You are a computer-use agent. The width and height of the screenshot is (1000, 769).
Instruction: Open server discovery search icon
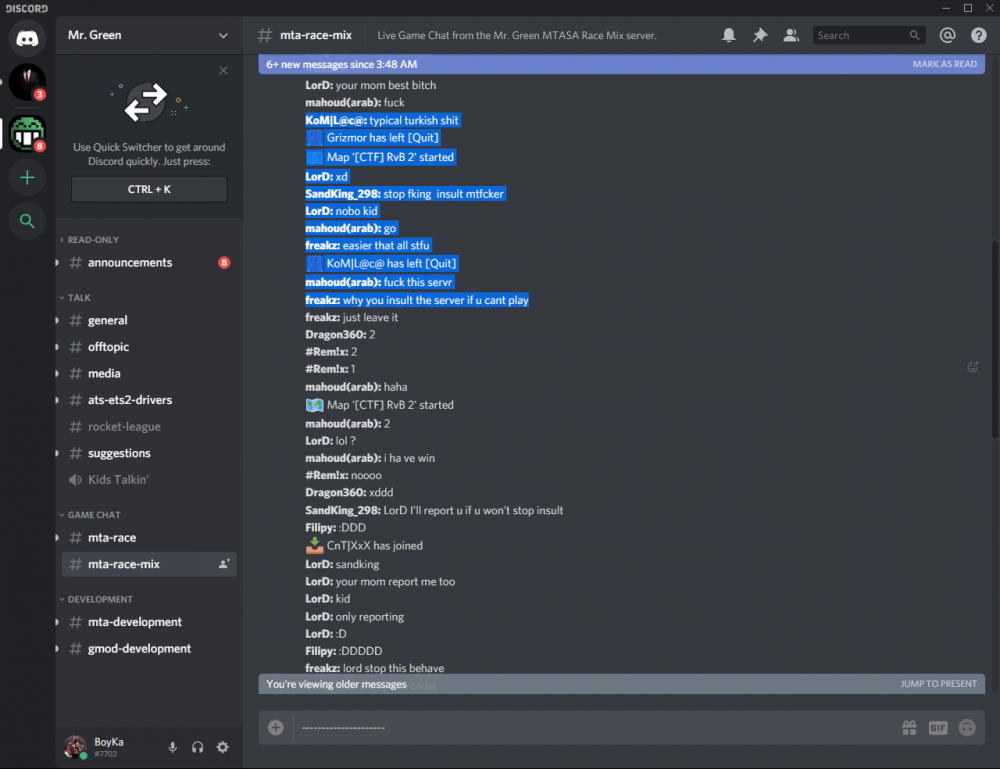pyautogui.click(x=27, y=221)
